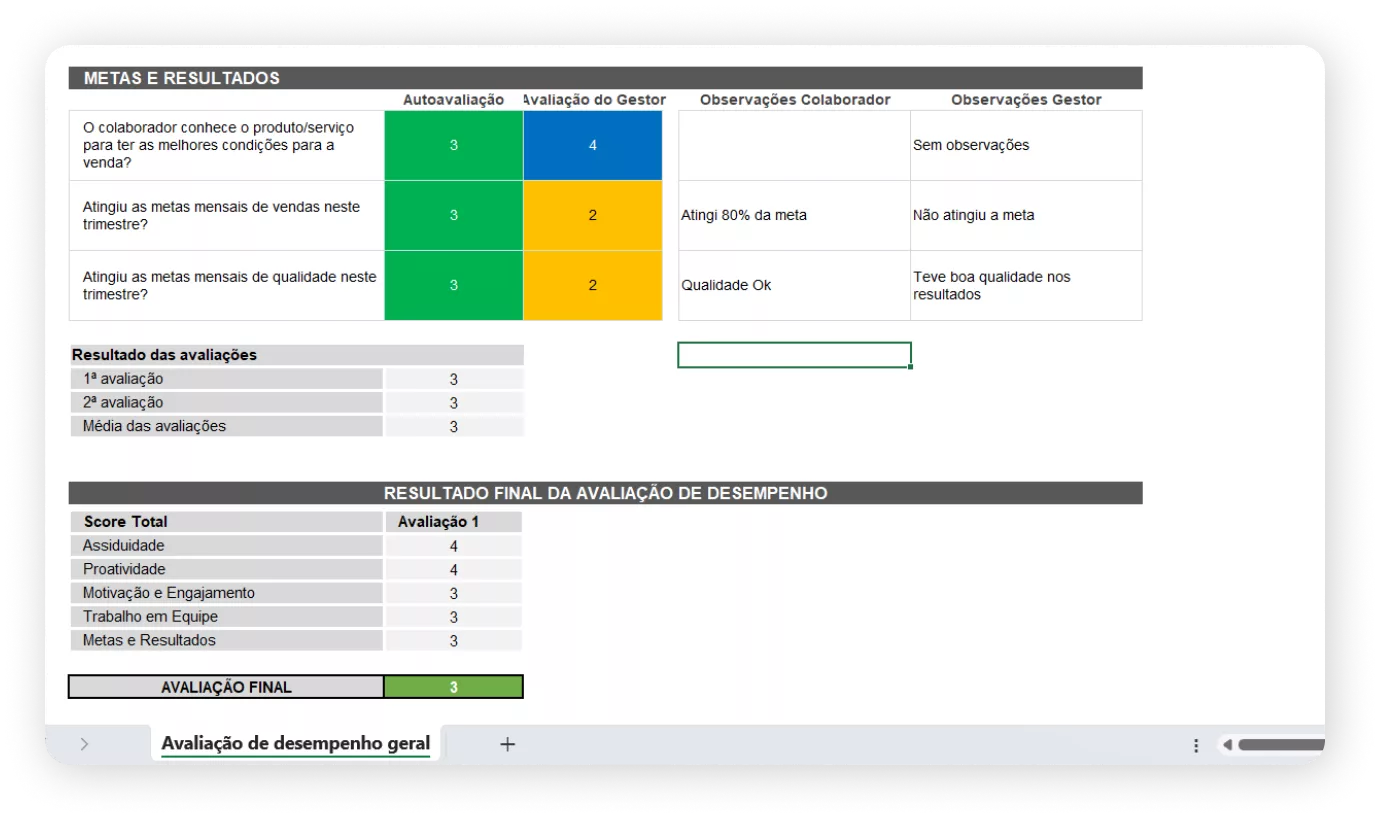1380x820 pixels.
Task: Switch to the Avaliação de desempenho geral tab
Action: pos(295,744)
